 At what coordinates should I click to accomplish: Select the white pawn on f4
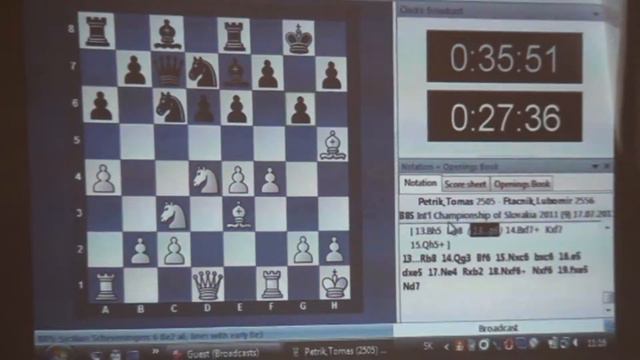[270, 181]
